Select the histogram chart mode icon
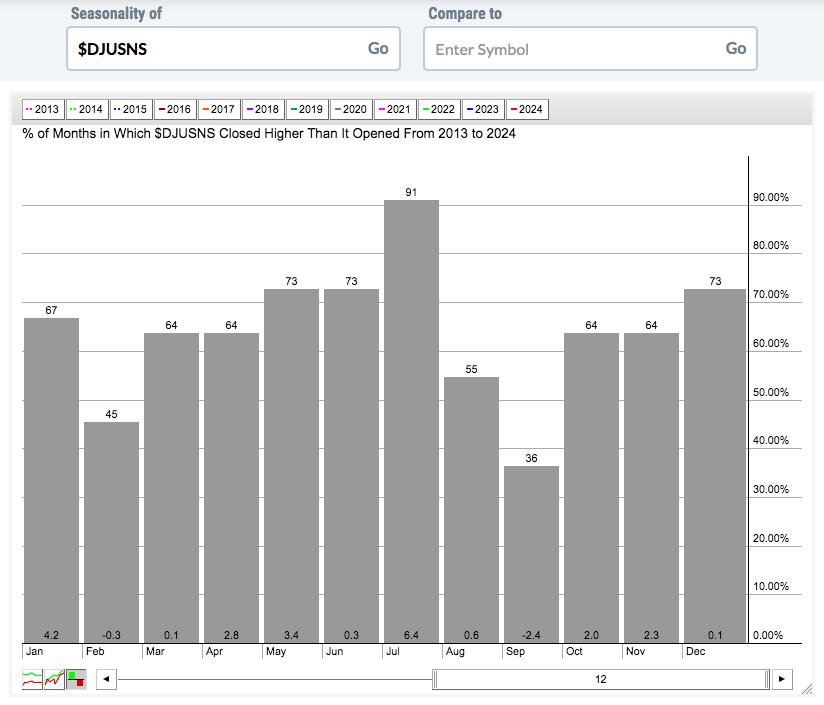 click(76, 679)
